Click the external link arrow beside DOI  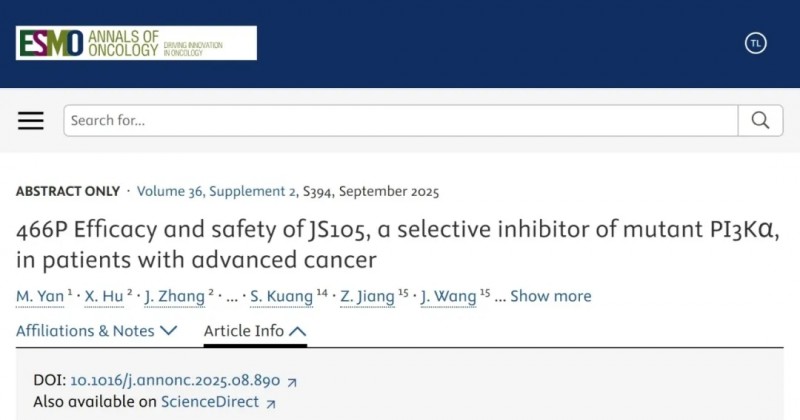[x=292, y=382]
